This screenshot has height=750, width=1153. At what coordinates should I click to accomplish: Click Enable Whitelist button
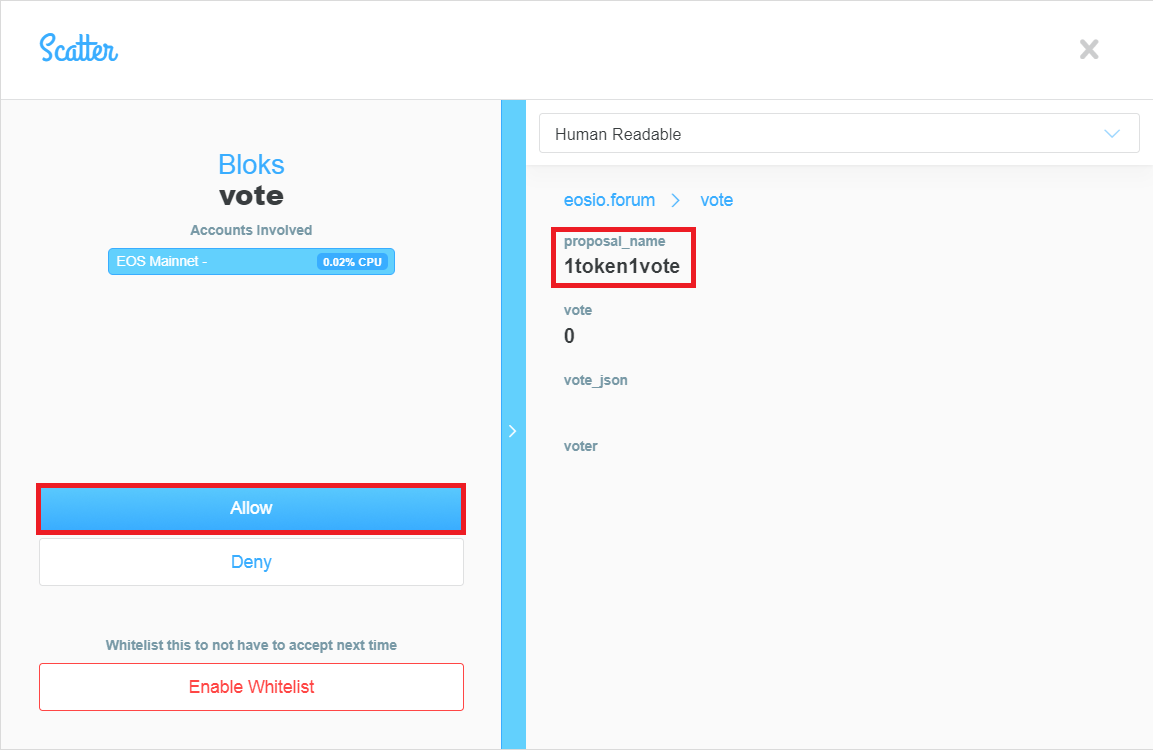coord(251,687)
